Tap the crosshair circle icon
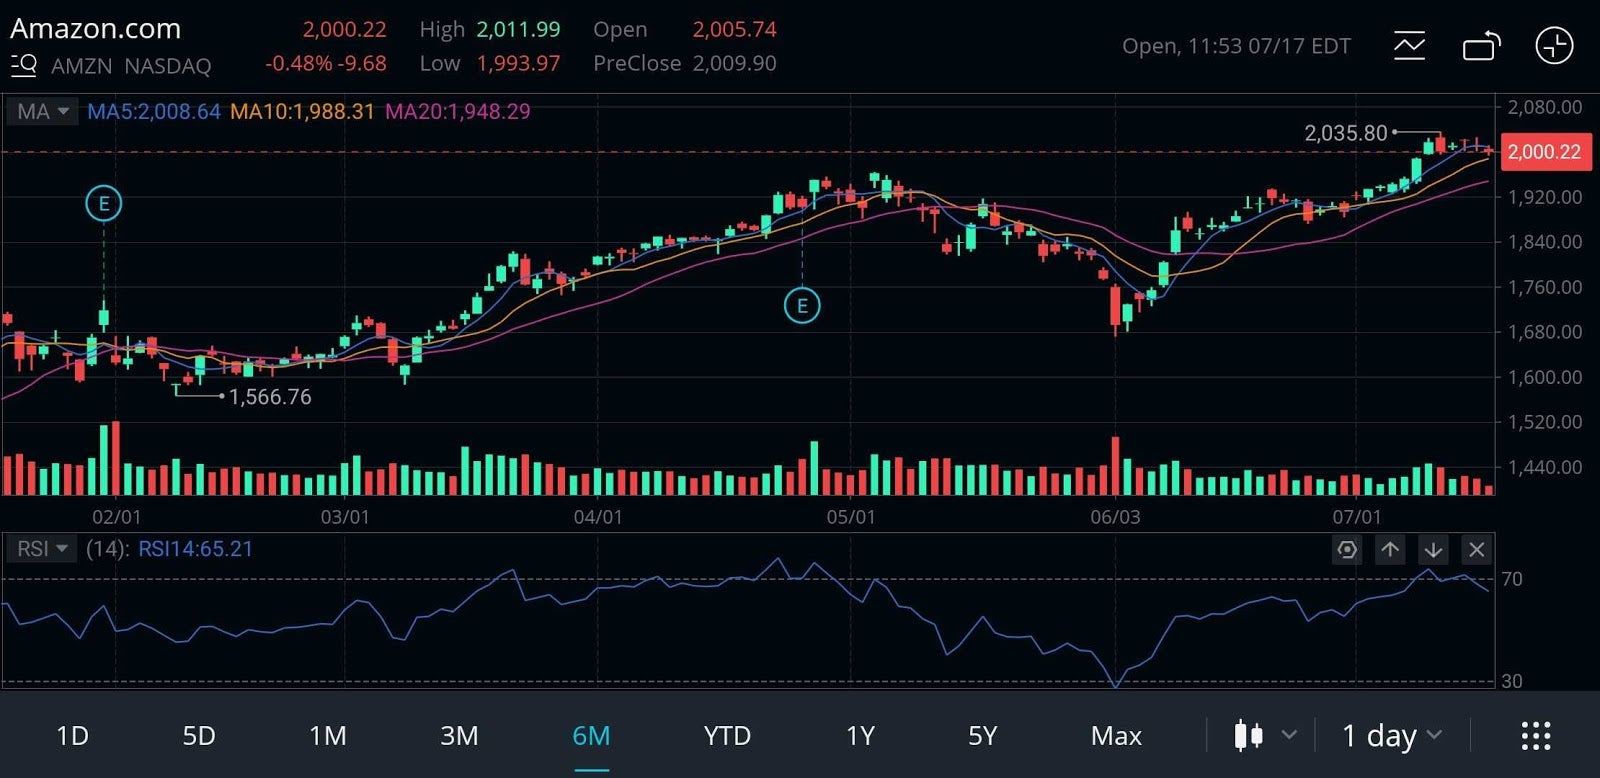 [x=1554, y=46]
